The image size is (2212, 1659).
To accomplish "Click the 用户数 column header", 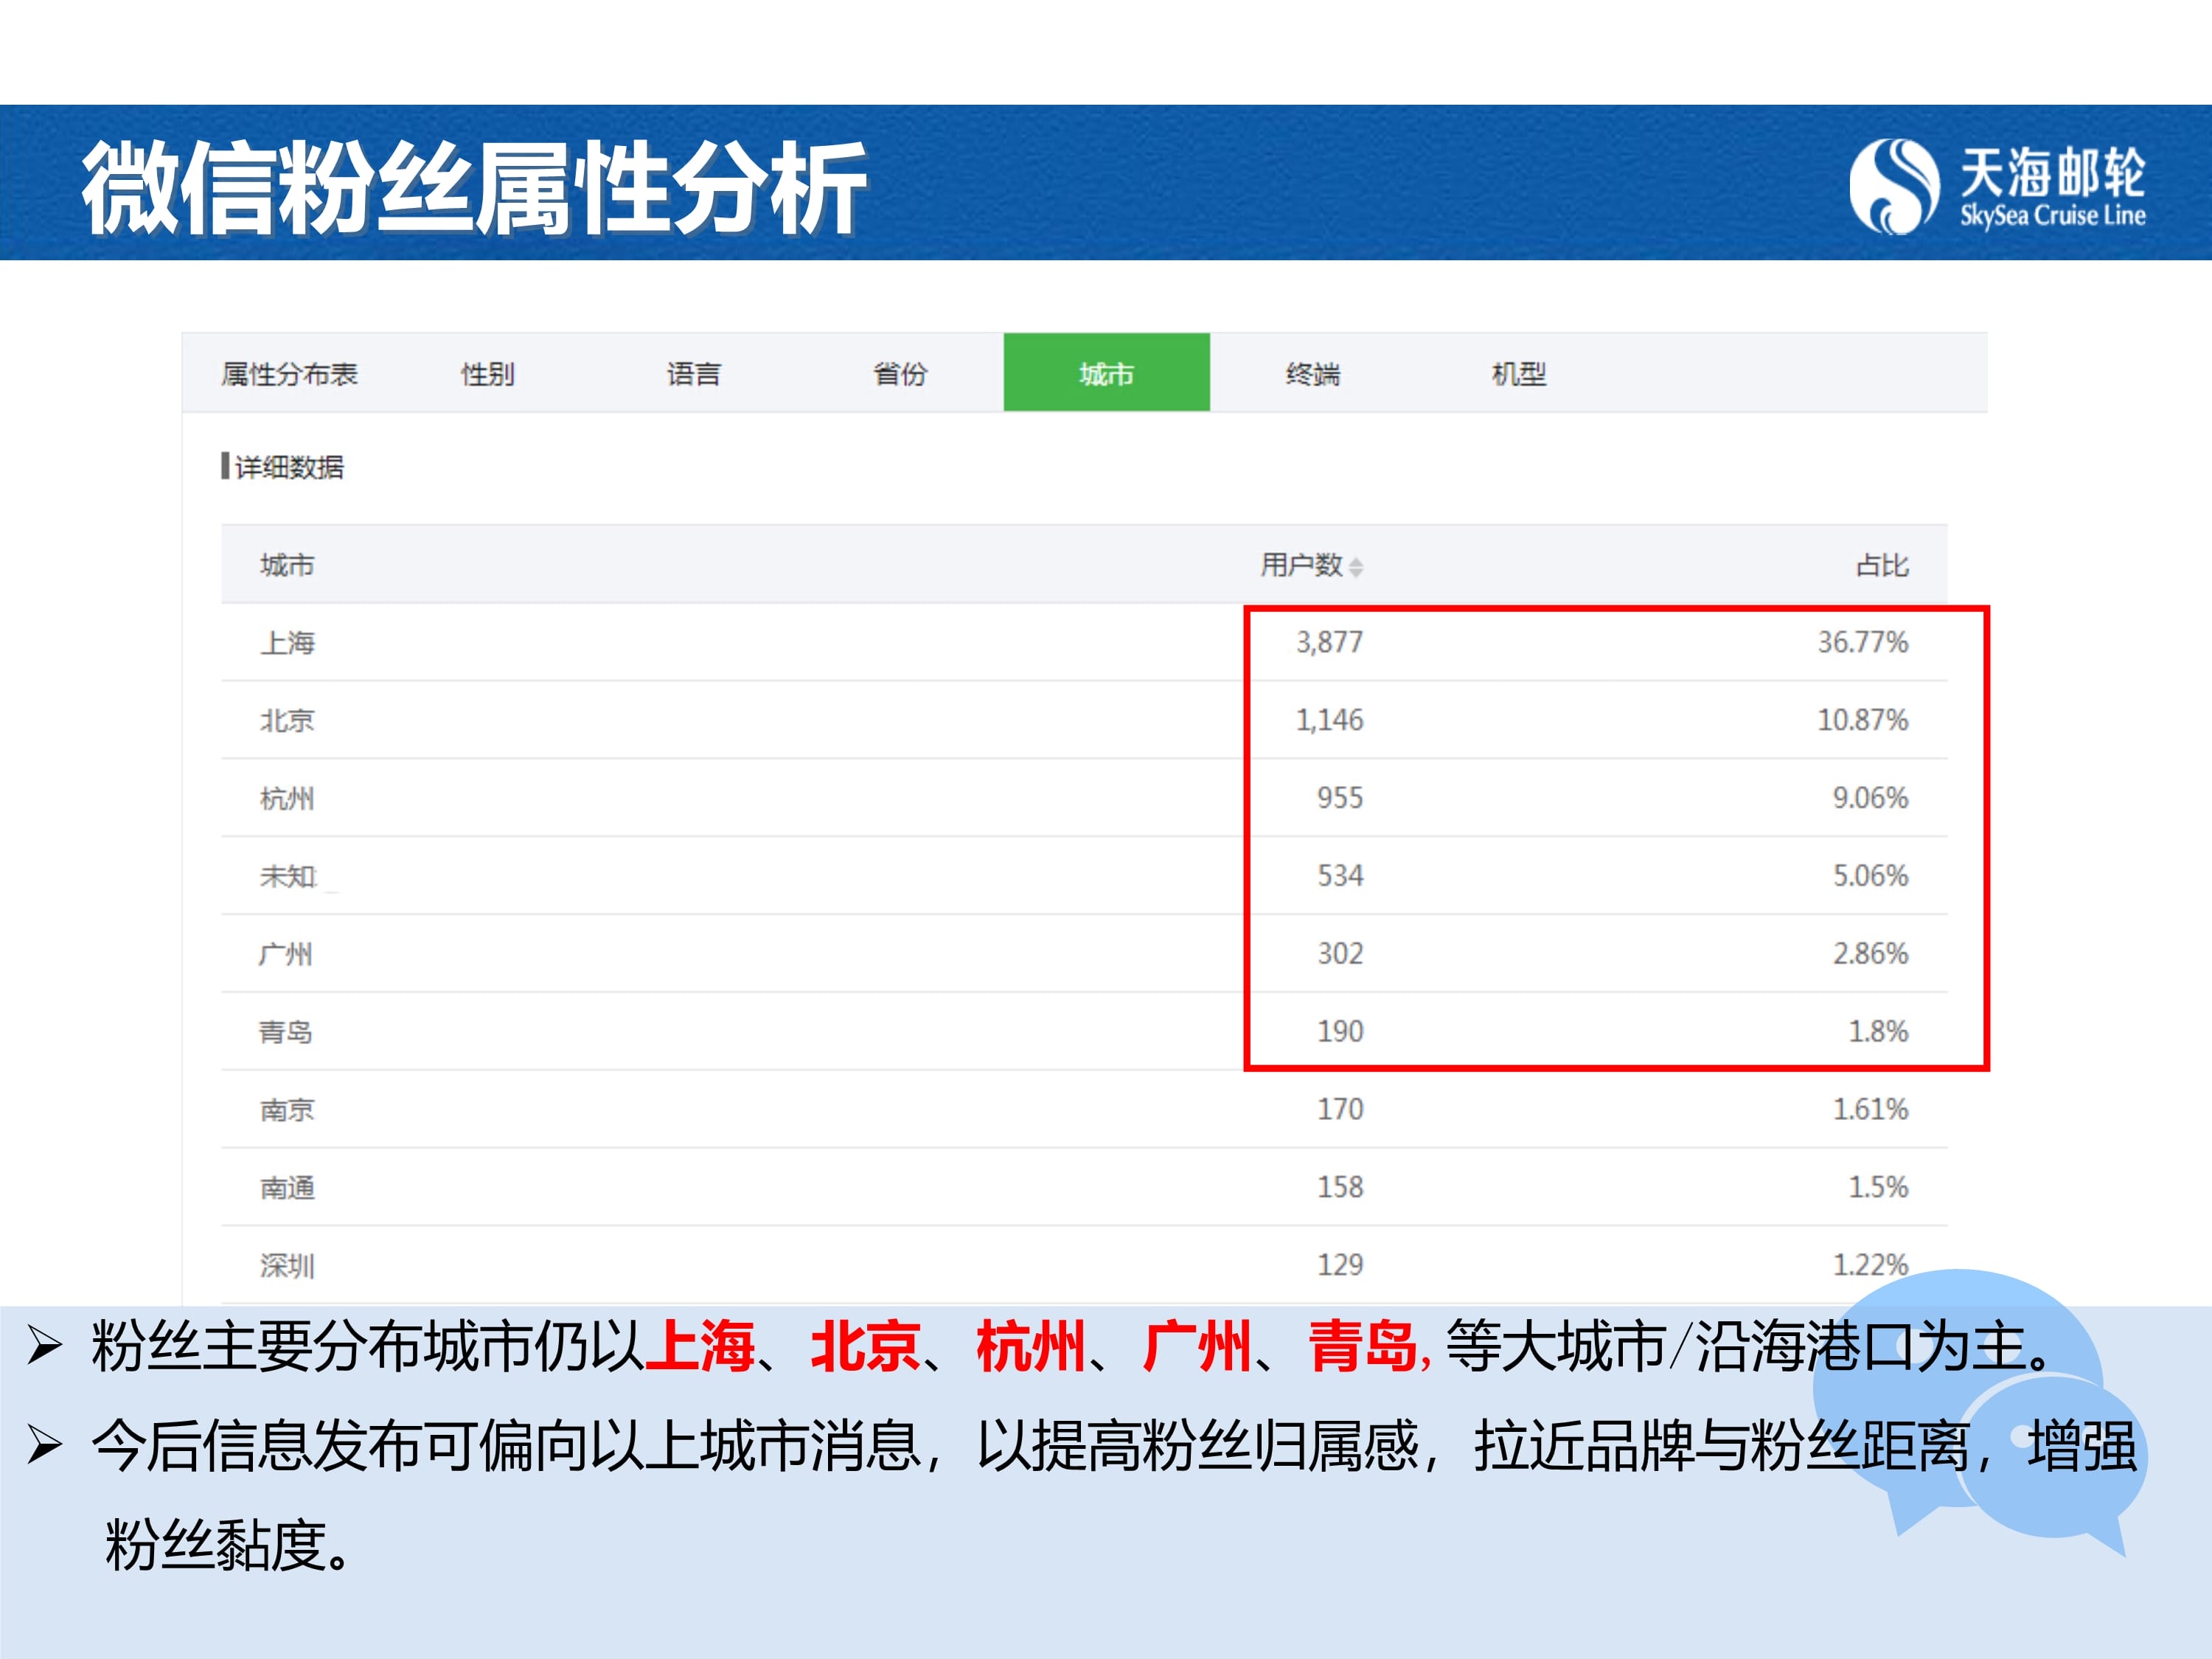I will (1301, 565).
